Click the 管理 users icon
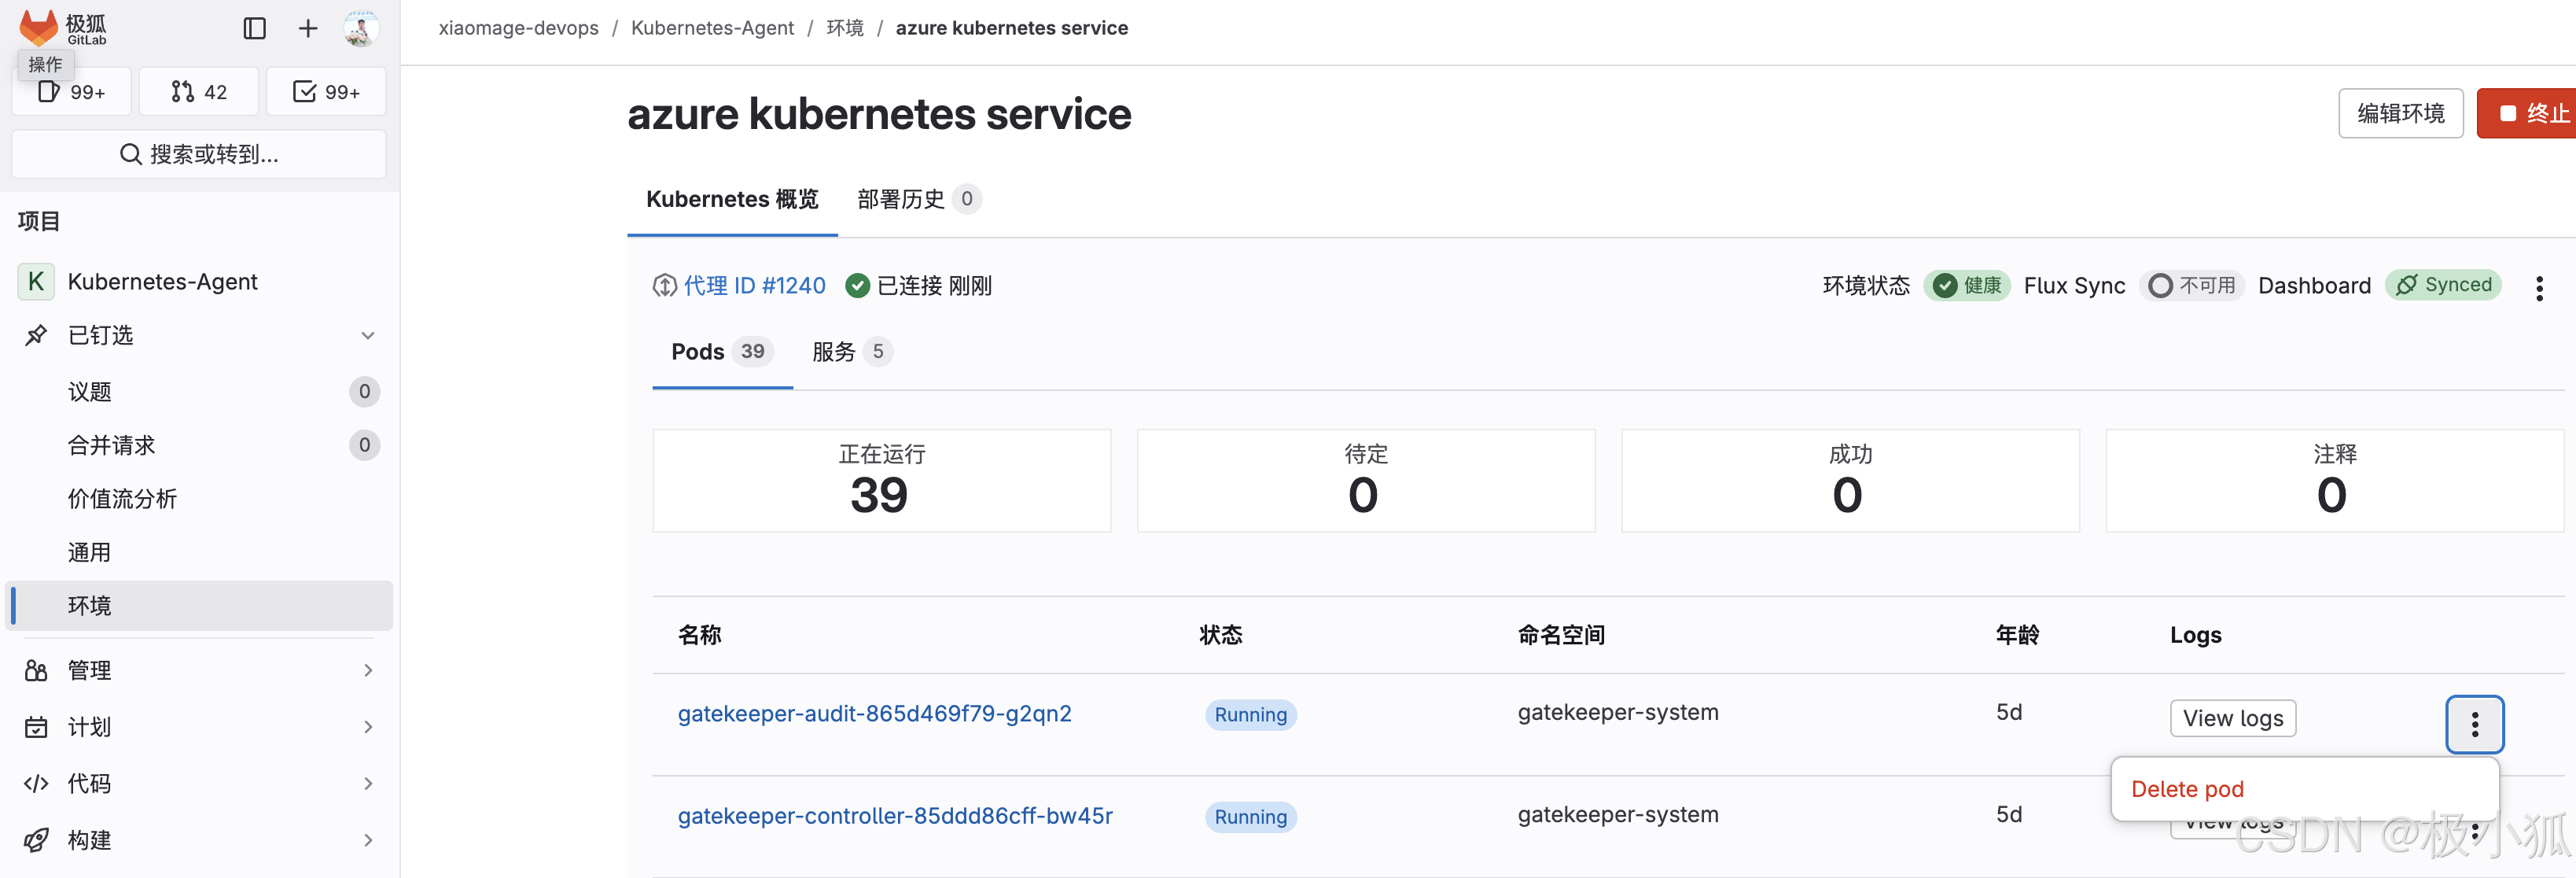 click(36, 670)
